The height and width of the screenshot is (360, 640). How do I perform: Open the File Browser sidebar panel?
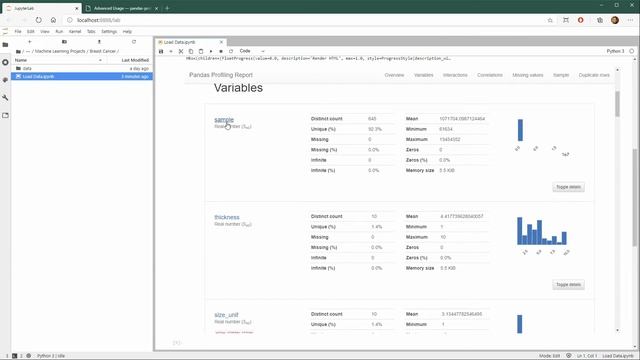coord(5,45)
